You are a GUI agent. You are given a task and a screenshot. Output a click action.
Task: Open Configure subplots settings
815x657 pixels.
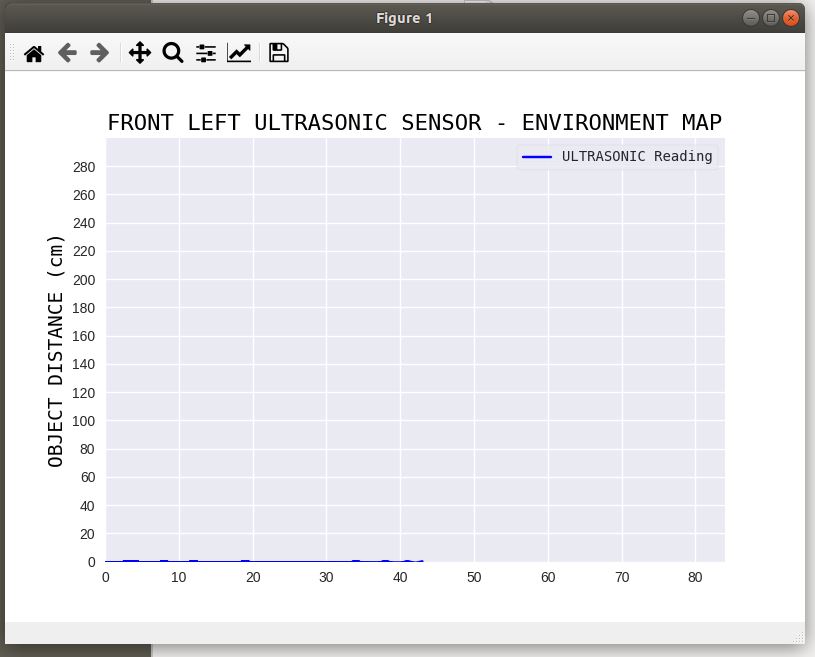[x=206, y=53]
